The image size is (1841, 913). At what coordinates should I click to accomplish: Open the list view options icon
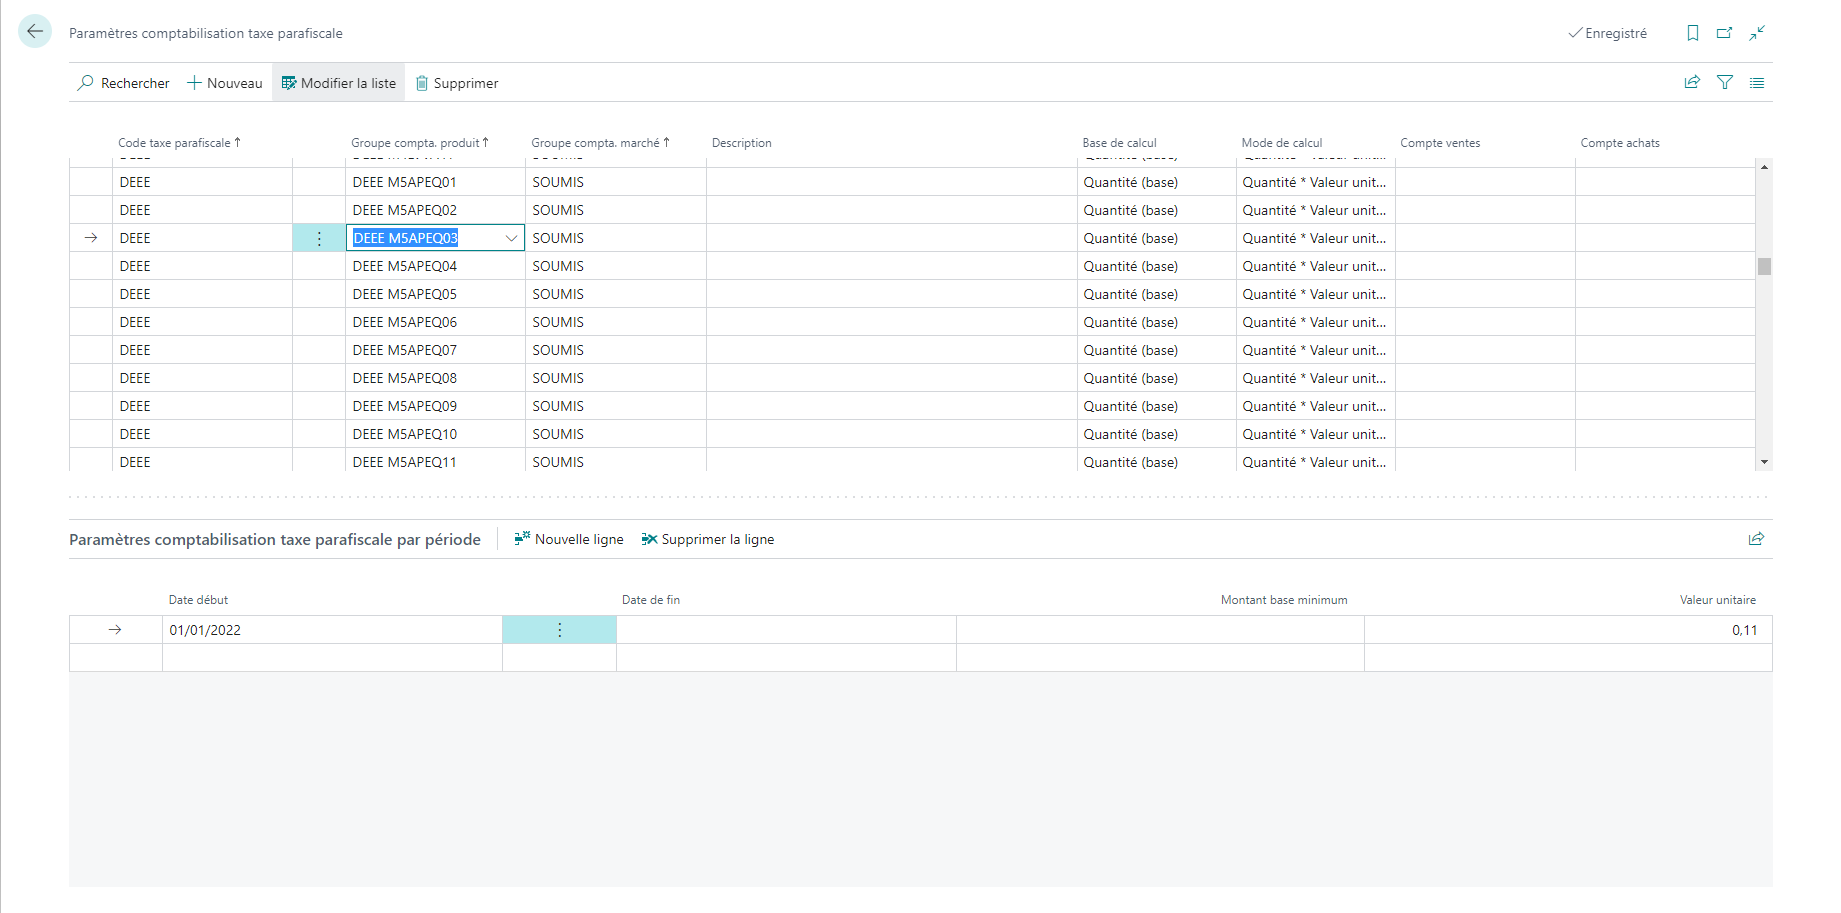coord(1757,83)
